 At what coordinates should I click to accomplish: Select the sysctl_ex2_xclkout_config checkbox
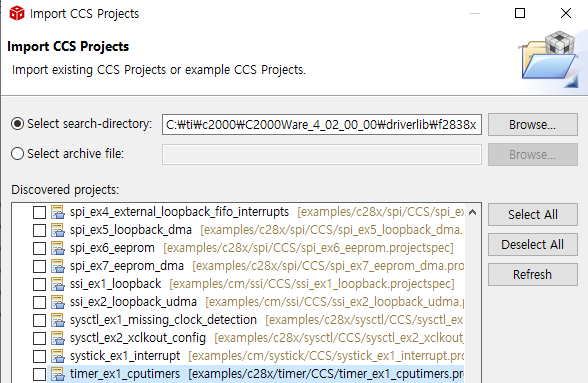[x=39, y=338]
